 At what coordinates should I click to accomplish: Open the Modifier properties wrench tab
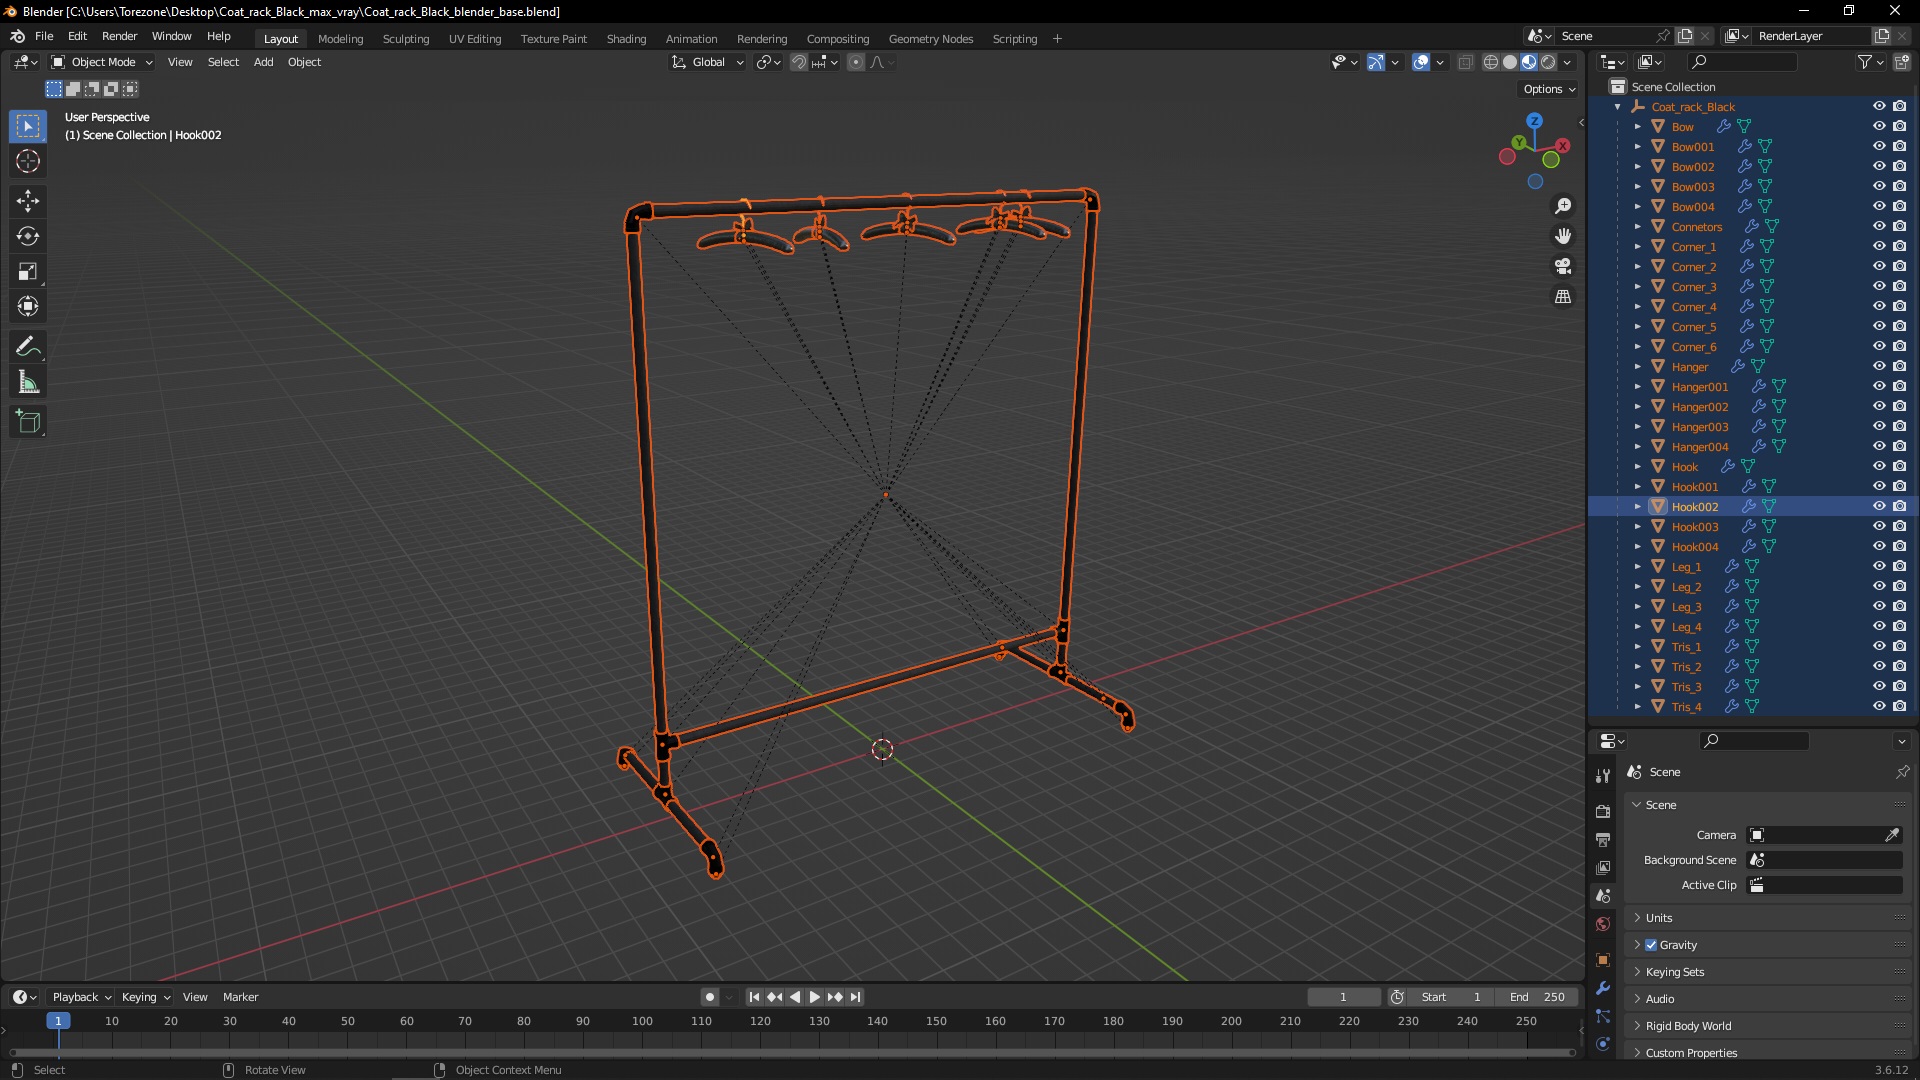1603,988
